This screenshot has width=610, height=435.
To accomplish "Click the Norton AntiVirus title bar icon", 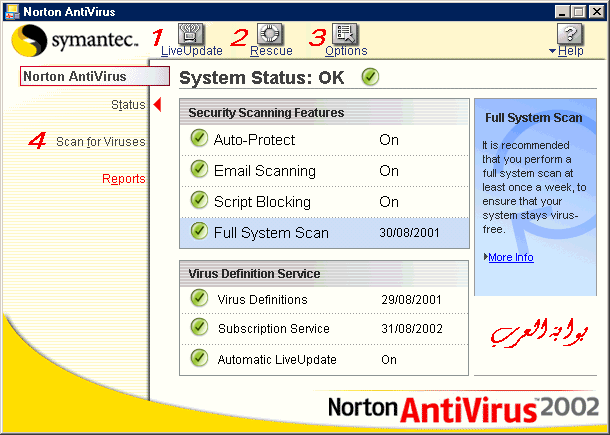I will 11,12.
